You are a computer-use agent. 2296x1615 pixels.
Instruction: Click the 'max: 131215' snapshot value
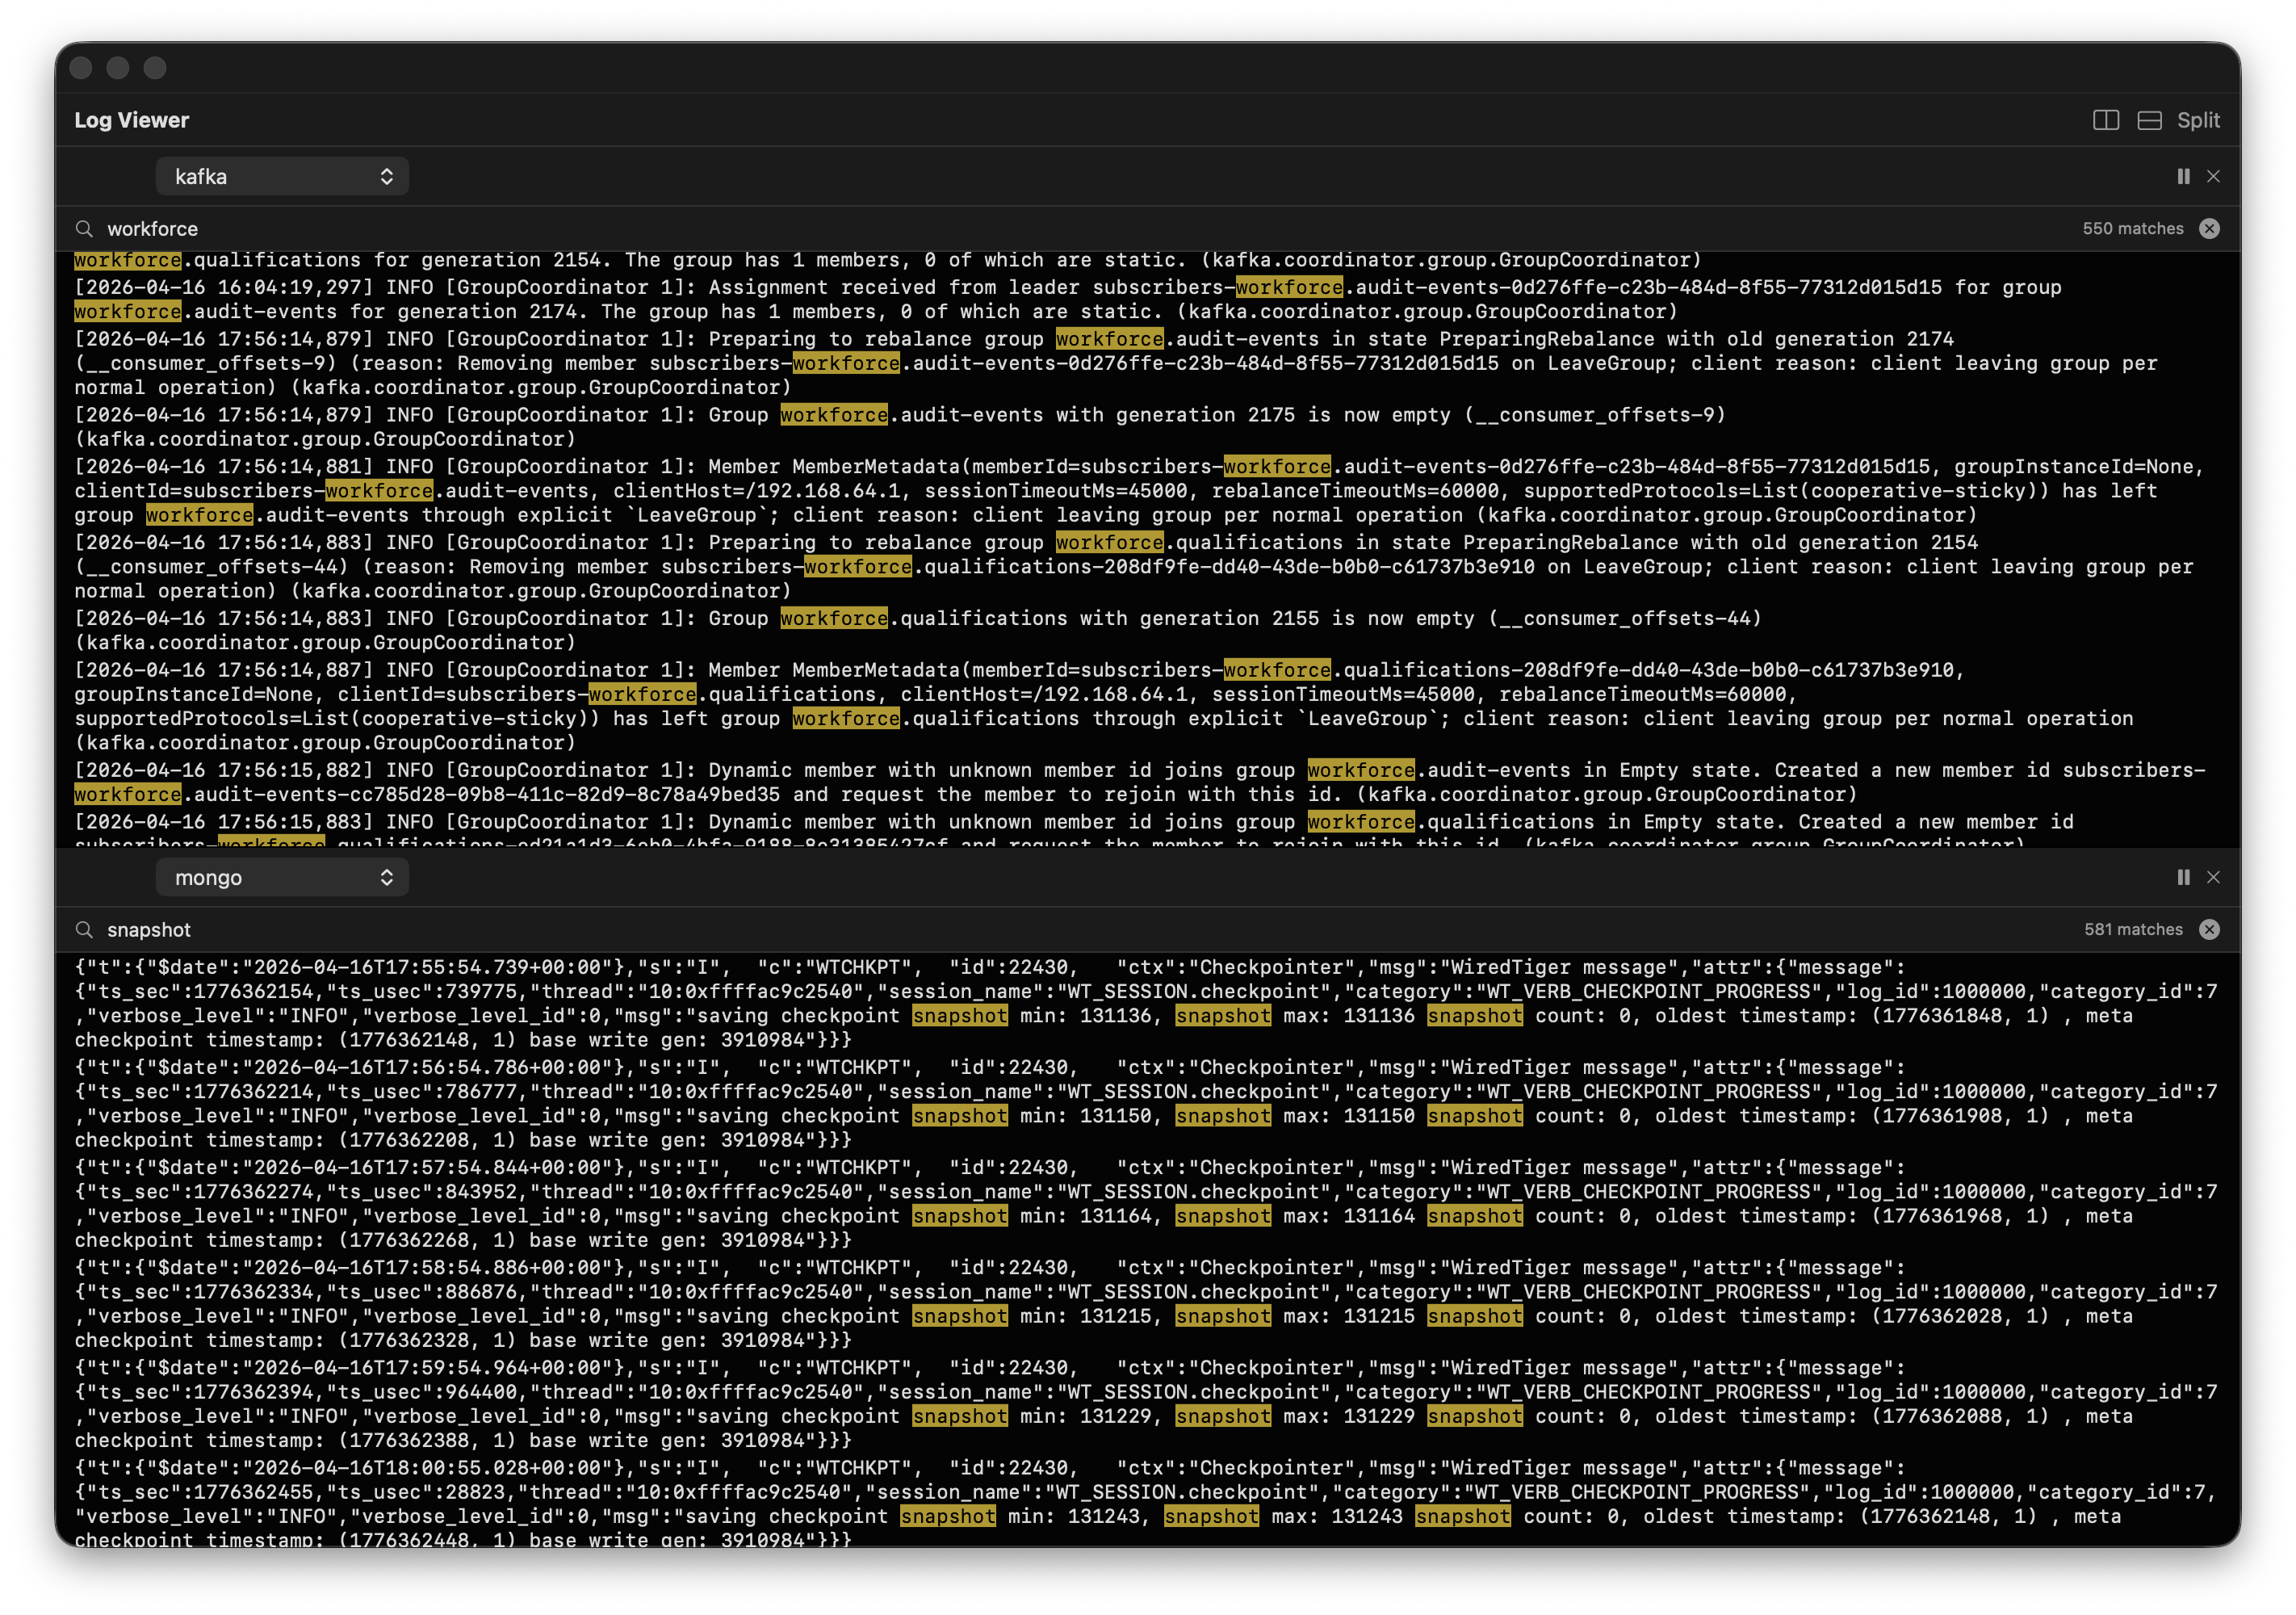[1349, 1317]
